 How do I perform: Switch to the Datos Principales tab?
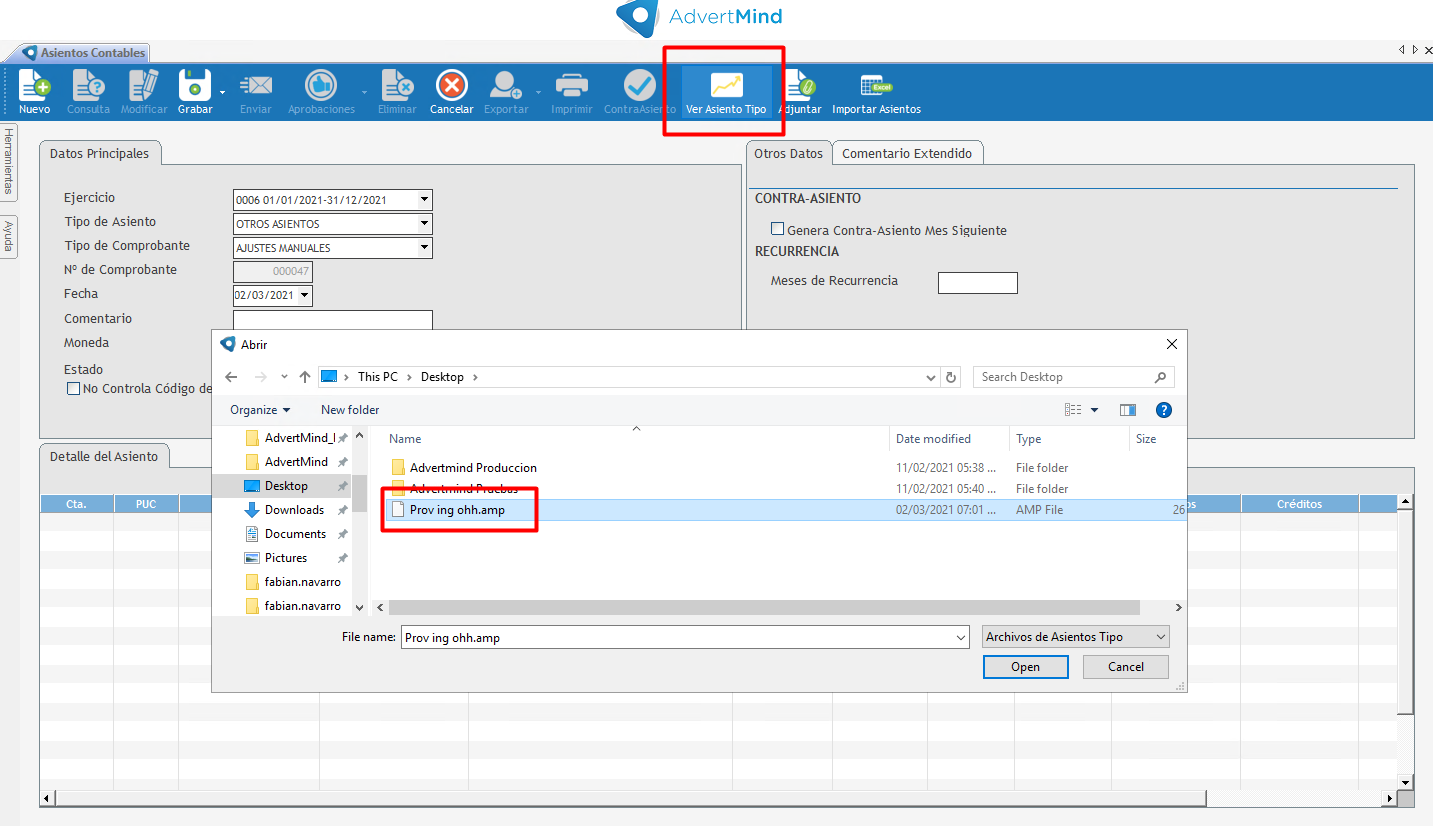coord(100,153)
